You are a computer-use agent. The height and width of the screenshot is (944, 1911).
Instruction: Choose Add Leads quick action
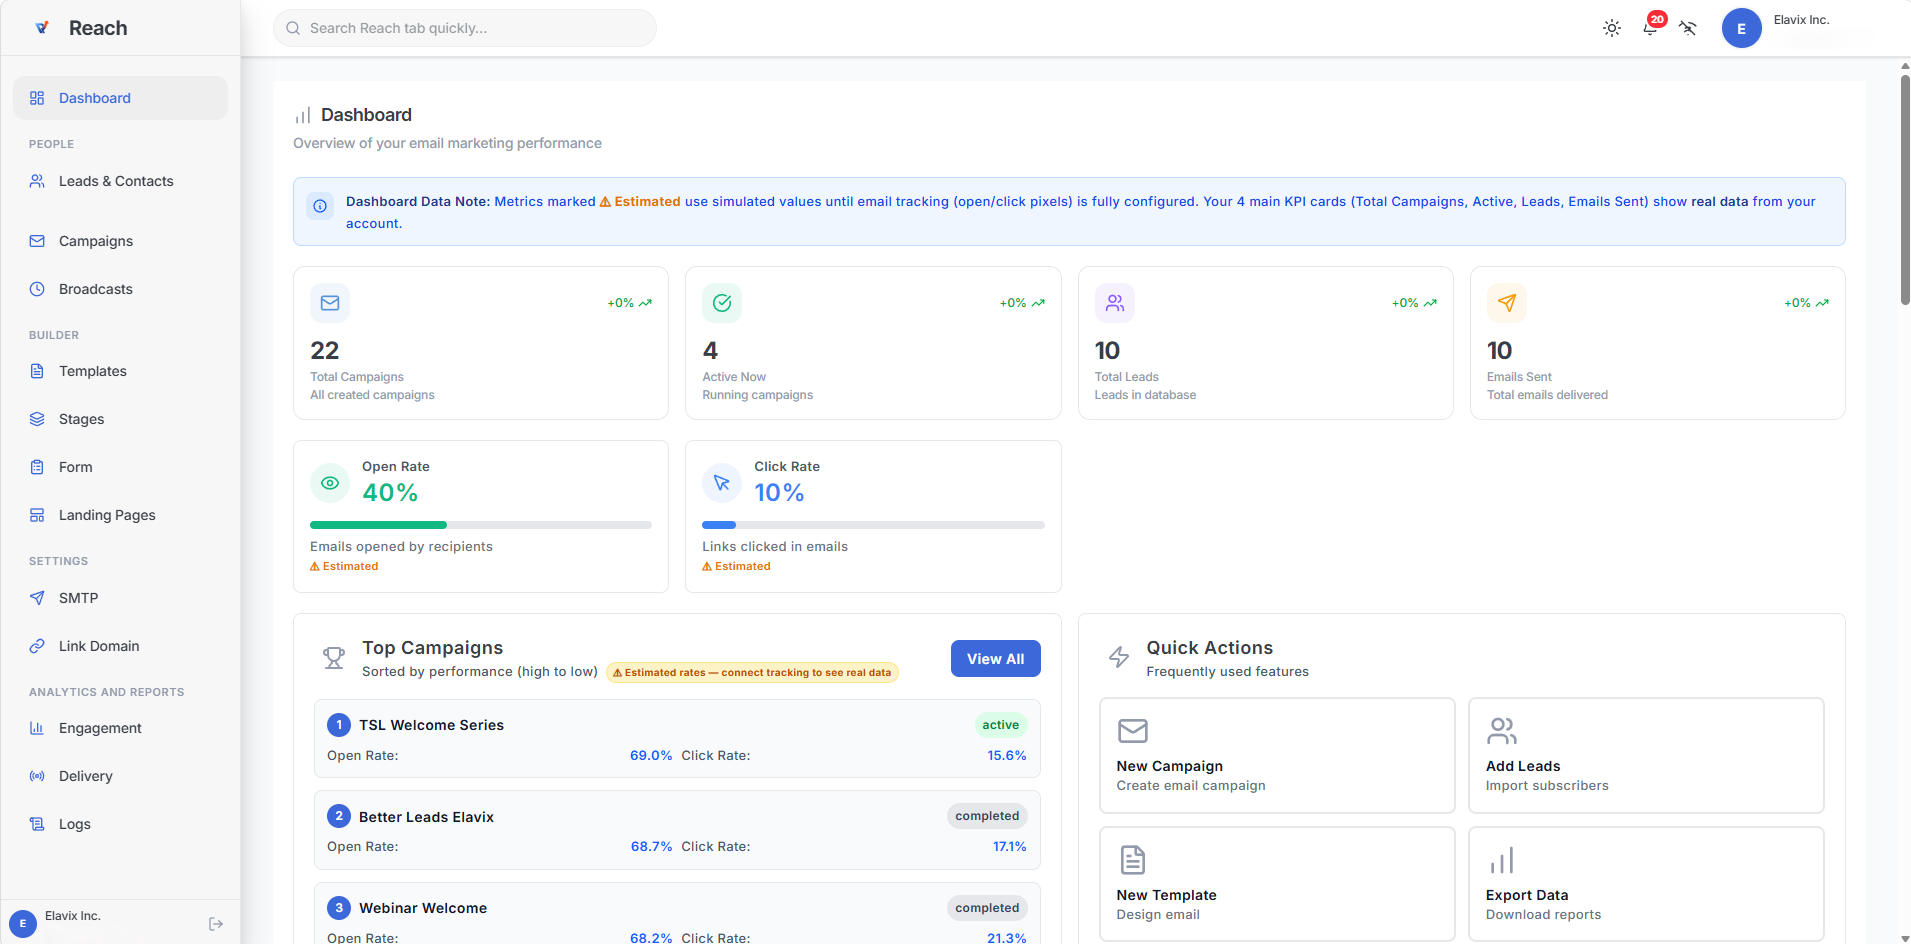click(x=1646, y=756)
